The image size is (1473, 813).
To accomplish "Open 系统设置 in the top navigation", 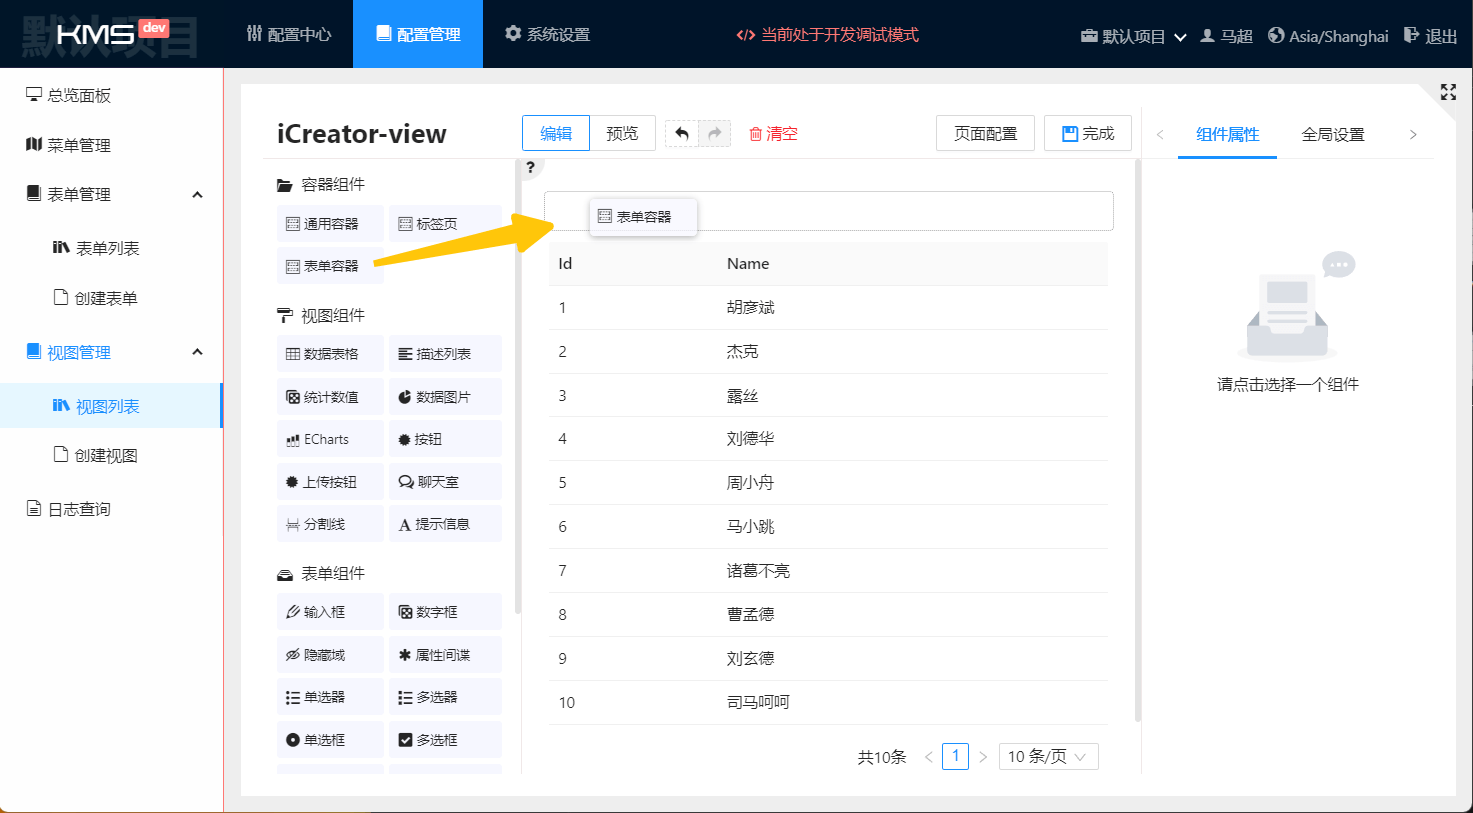I will (547, 34).
